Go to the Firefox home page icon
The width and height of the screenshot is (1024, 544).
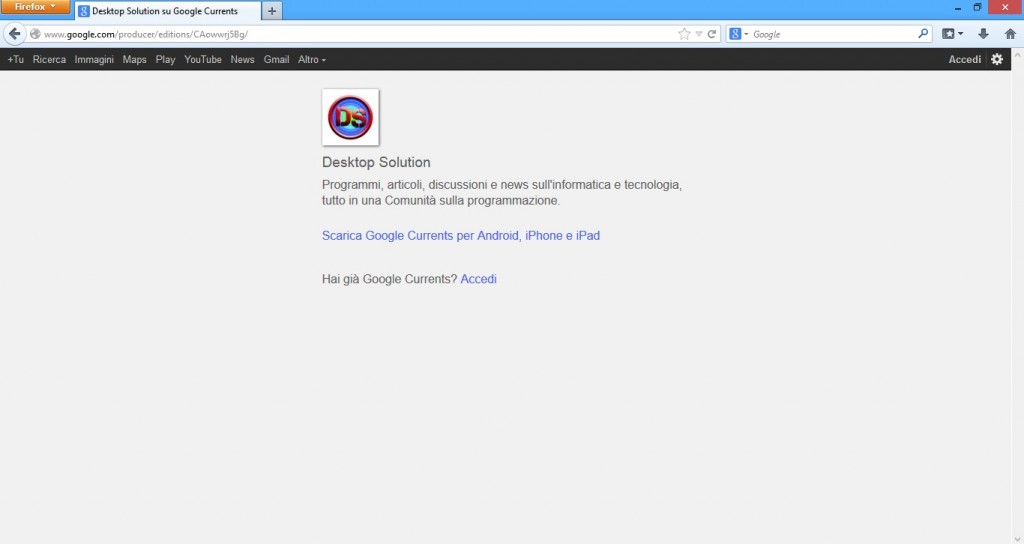point(1010,34)
